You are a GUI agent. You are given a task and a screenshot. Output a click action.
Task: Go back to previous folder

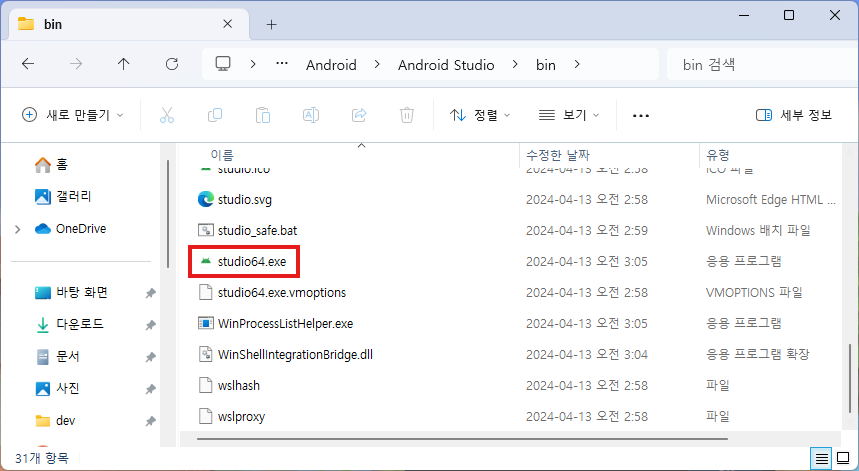tap(28, 64)
